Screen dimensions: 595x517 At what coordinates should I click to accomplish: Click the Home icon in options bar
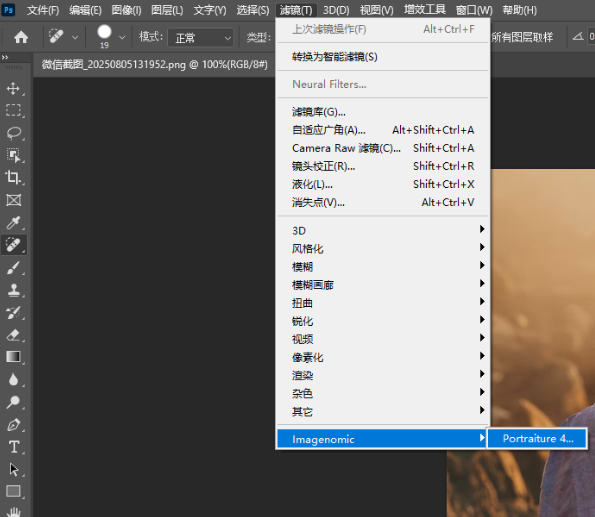[x=21, y=37]
